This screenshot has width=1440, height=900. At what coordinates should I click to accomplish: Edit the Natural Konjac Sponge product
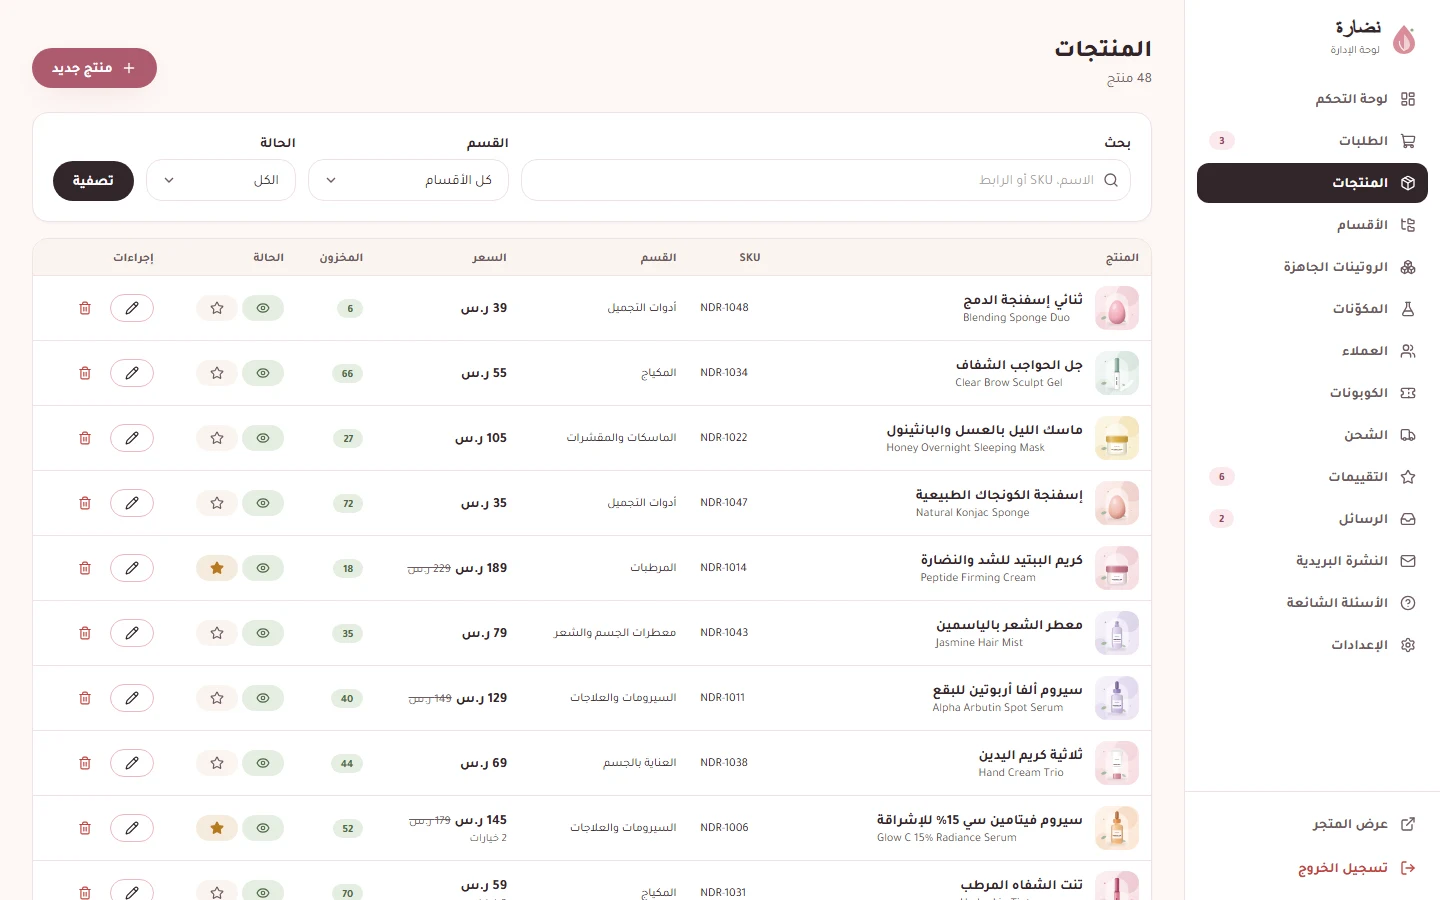click(x=132, y=503)
